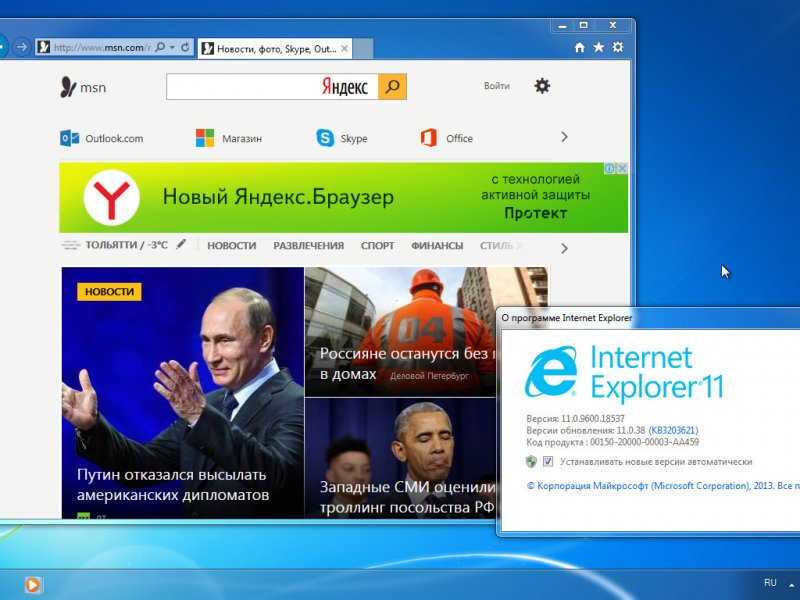
Task: Open msn page settings gear
Action: (542, 86)
